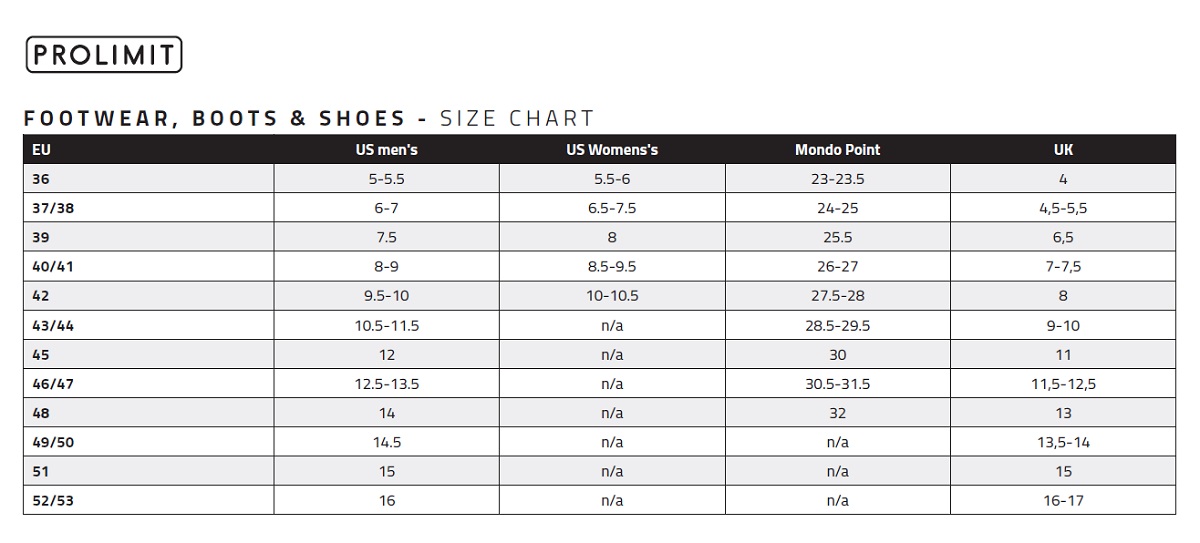Click the EU 37/38 row label
Viewport: 1200px width, 543px height.
click(x=53, y=209)
